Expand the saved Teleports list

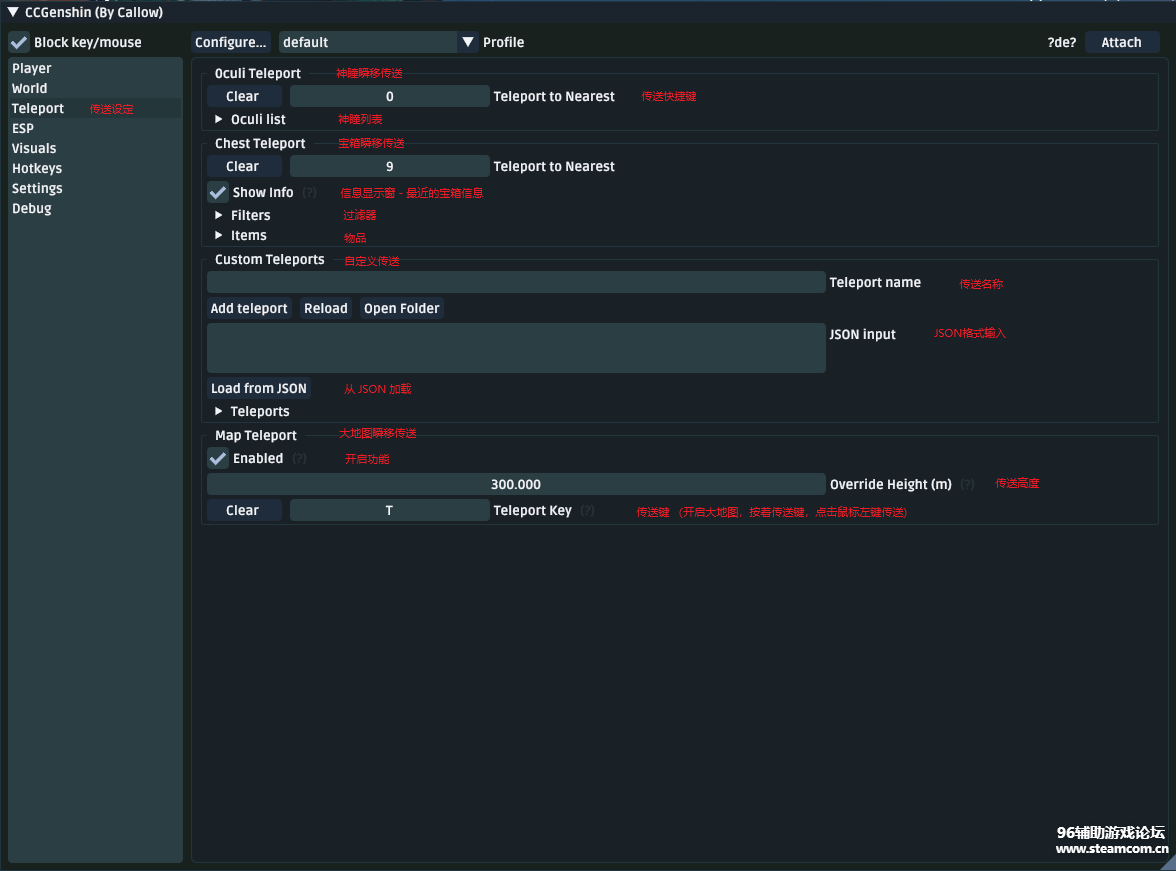219,411
